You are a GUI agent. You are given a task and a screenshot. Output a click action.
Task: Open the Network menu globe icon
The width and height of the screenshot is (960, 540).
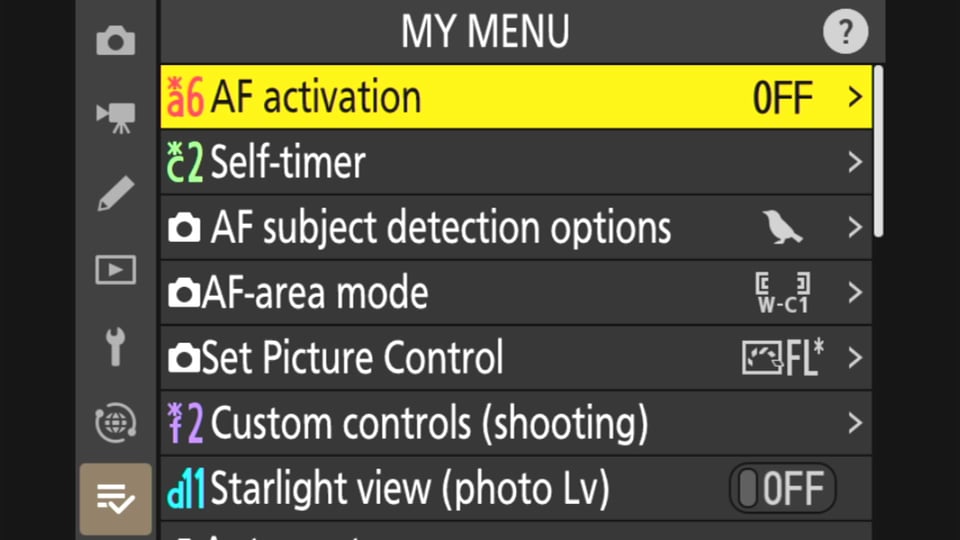116,422
